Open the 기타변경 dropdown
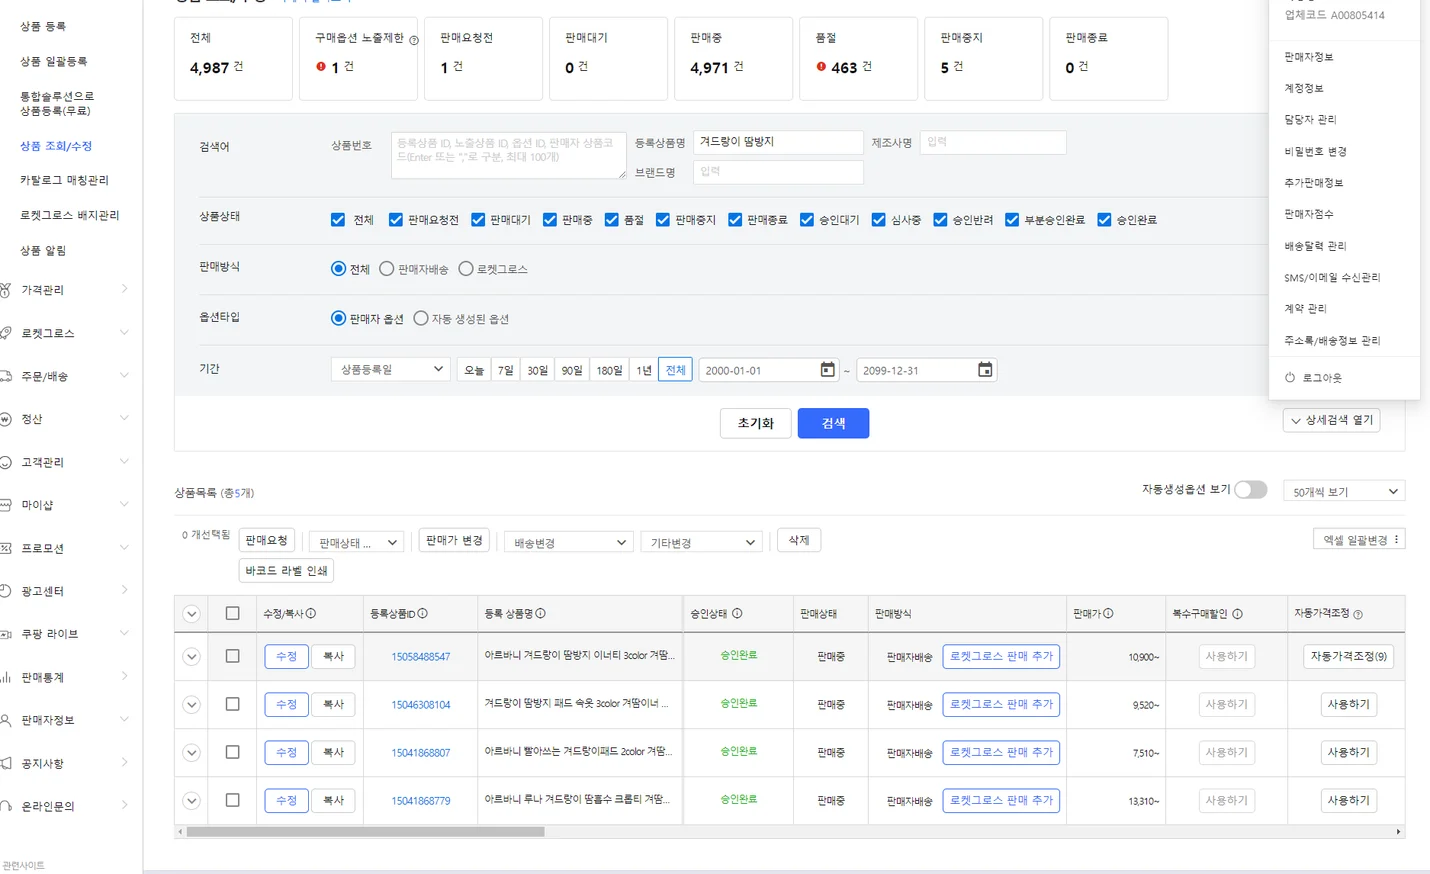Viewport: 1430px width, 874px height. (x=701, y=542)
